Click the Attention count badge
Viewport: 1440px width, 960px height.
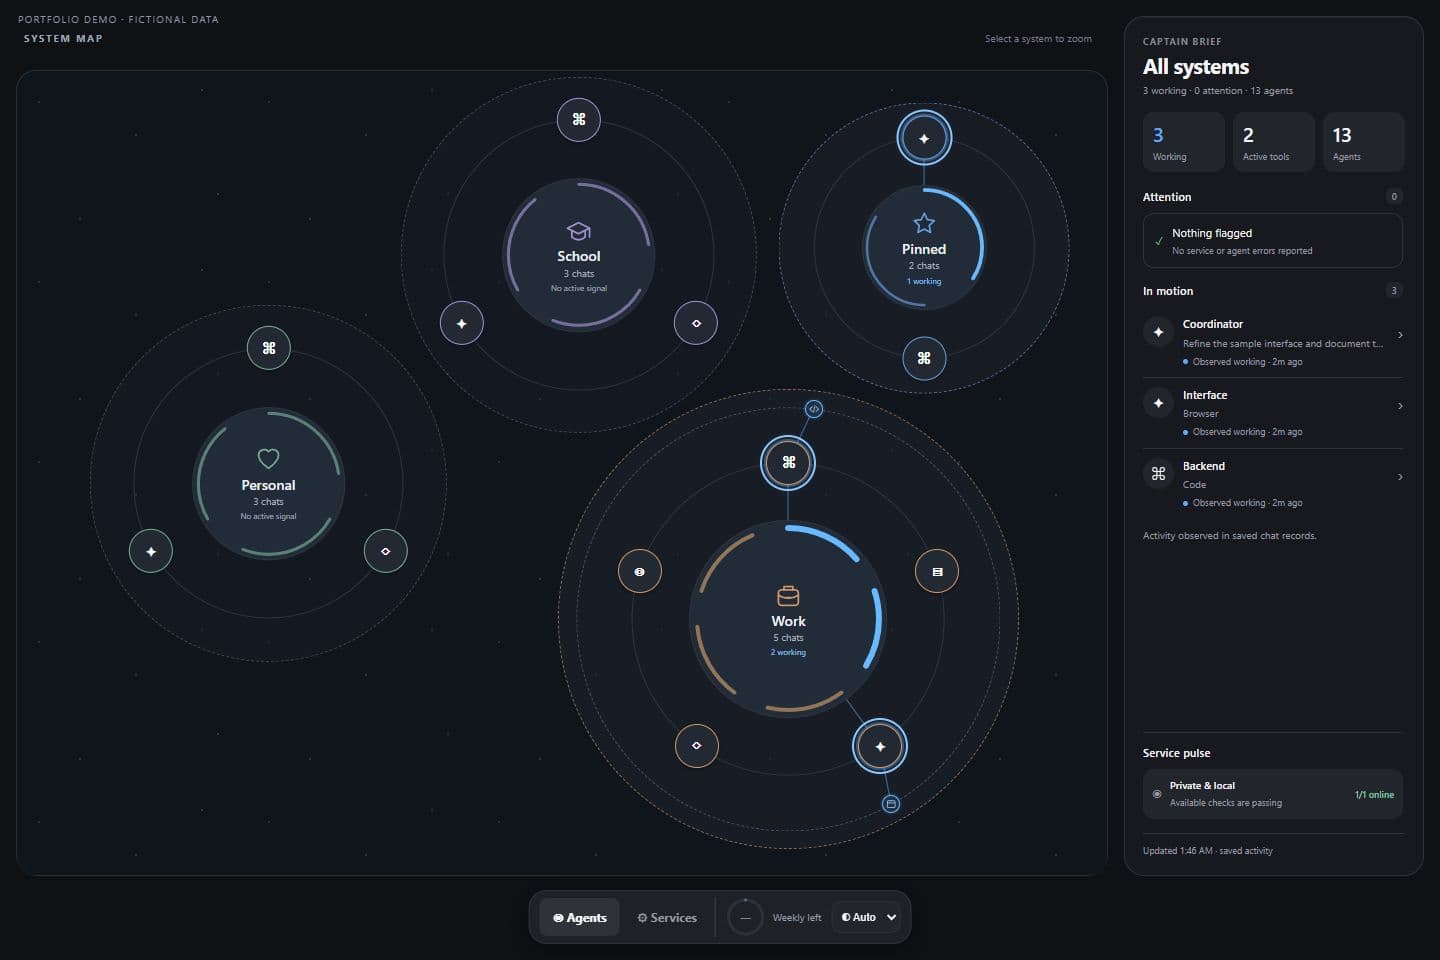coord(1394,197)
